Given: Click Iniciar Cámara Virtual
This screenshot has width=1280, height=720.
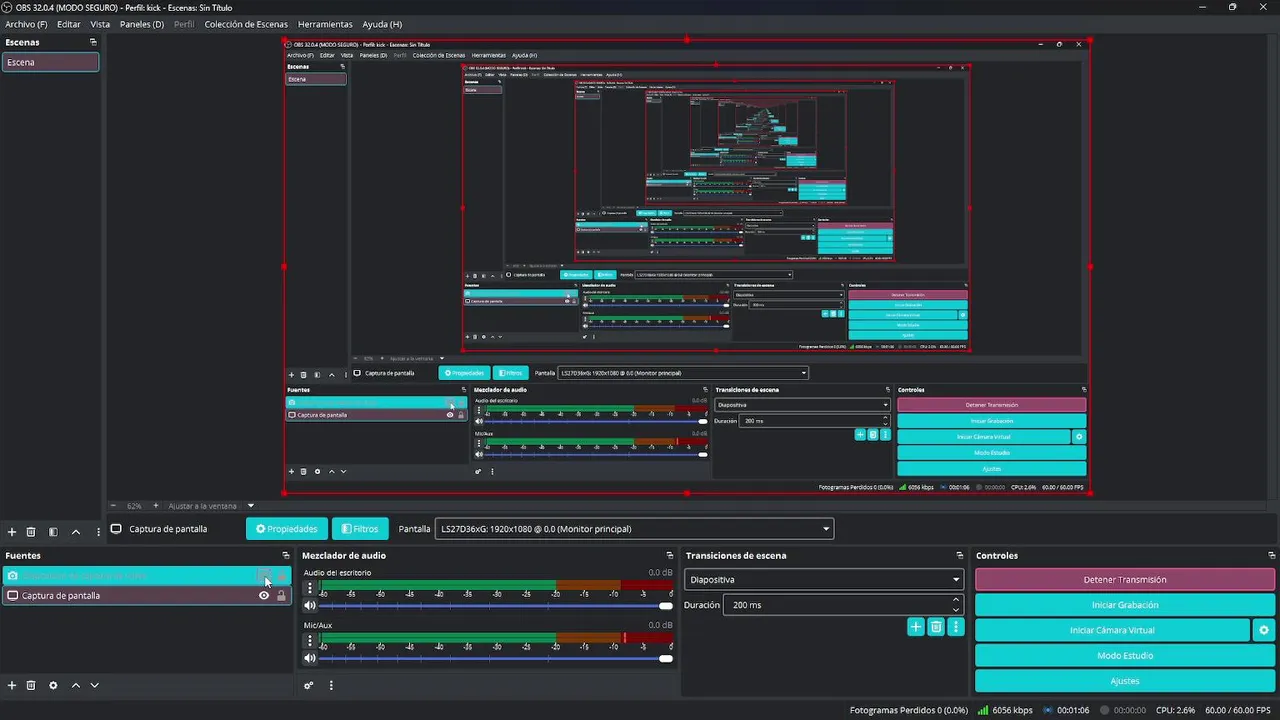Looking at the screenshot, I should (1112, 630).
